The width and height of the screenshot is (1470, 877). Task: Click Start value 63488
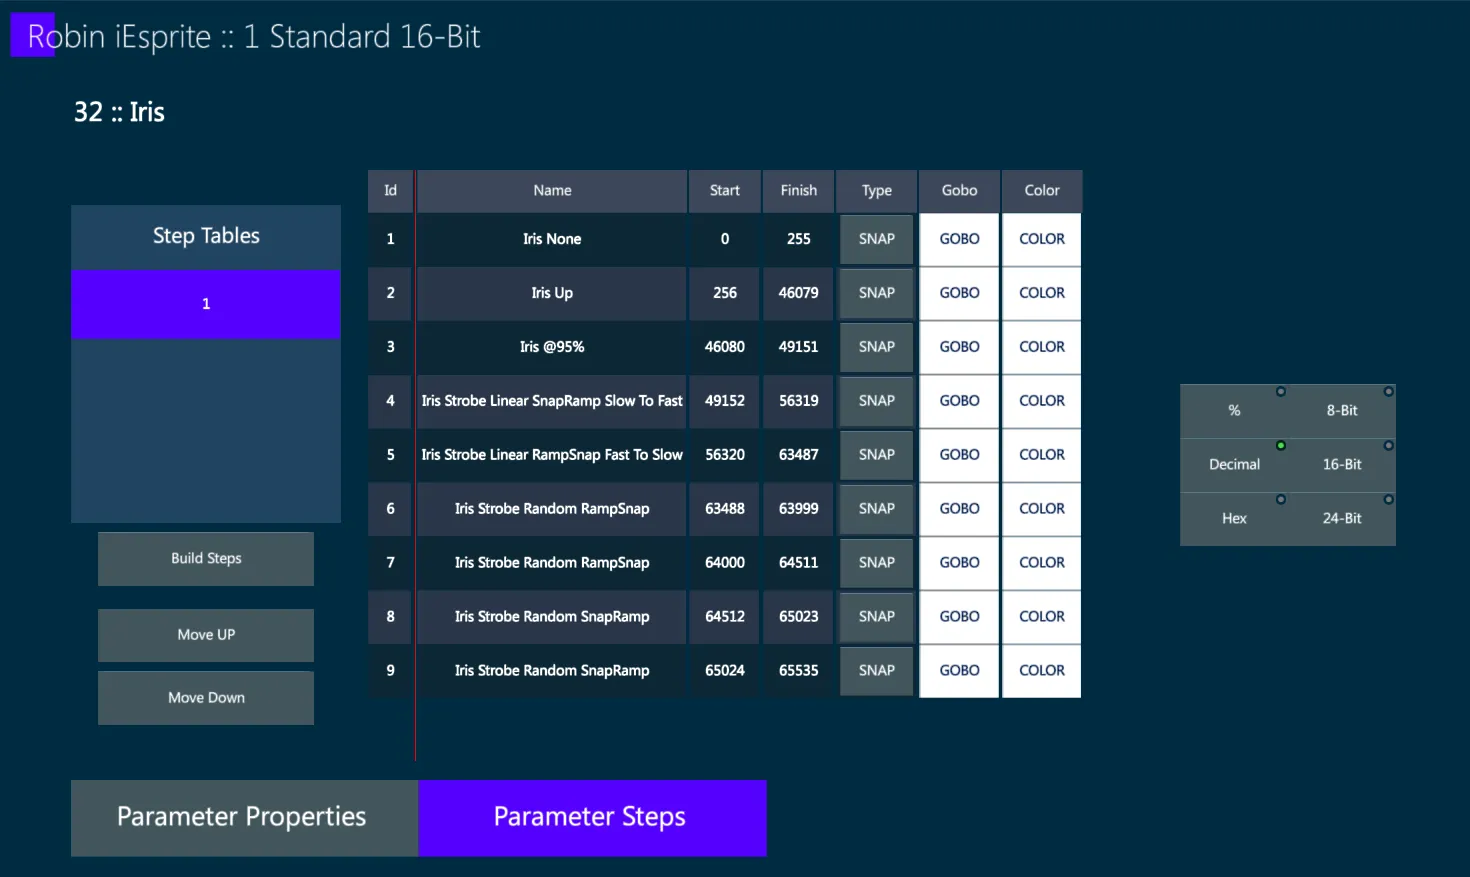point(725,509)
